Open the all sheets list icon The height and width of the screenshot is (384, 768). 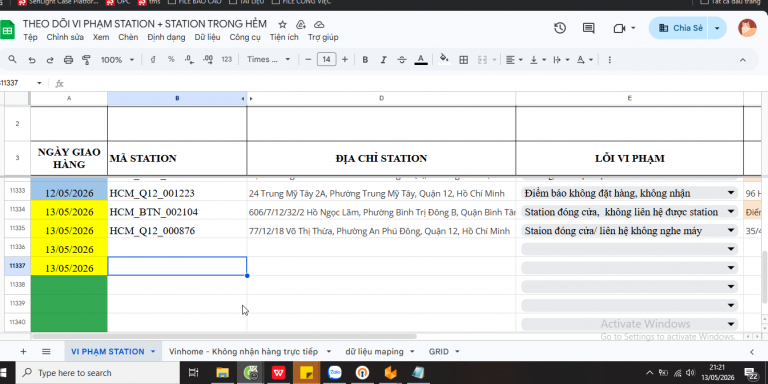pyautogui.click(x=46, y=352)
